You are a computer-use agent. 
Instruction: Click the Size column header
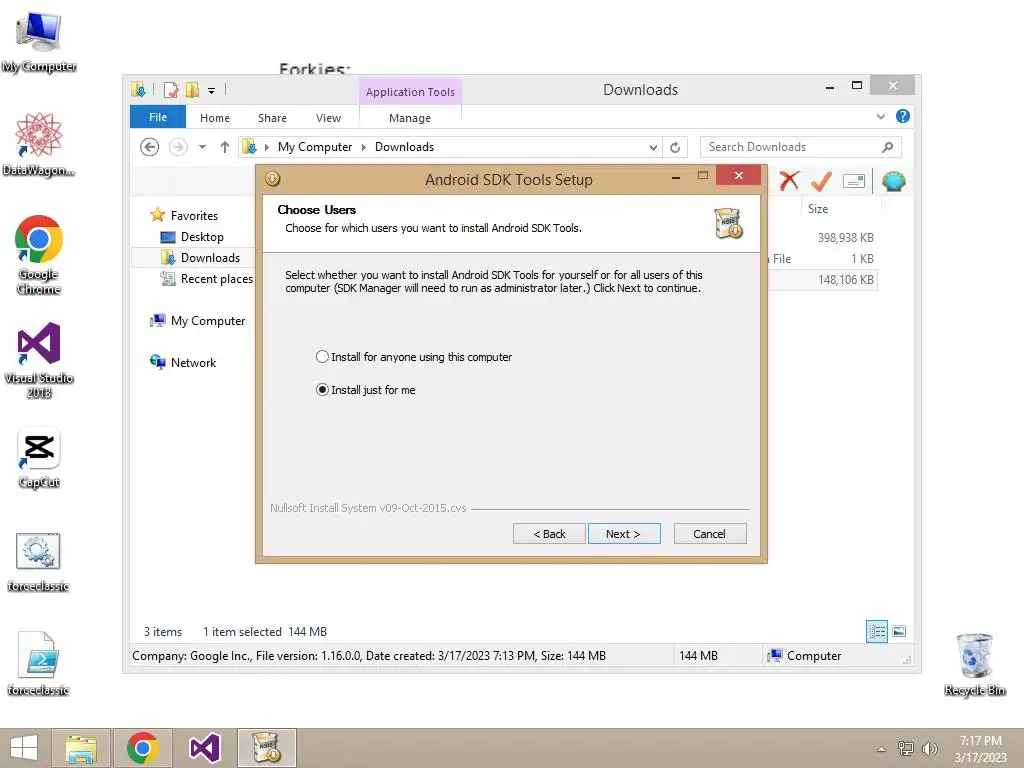pyautogui.click(x=818, y=209)
